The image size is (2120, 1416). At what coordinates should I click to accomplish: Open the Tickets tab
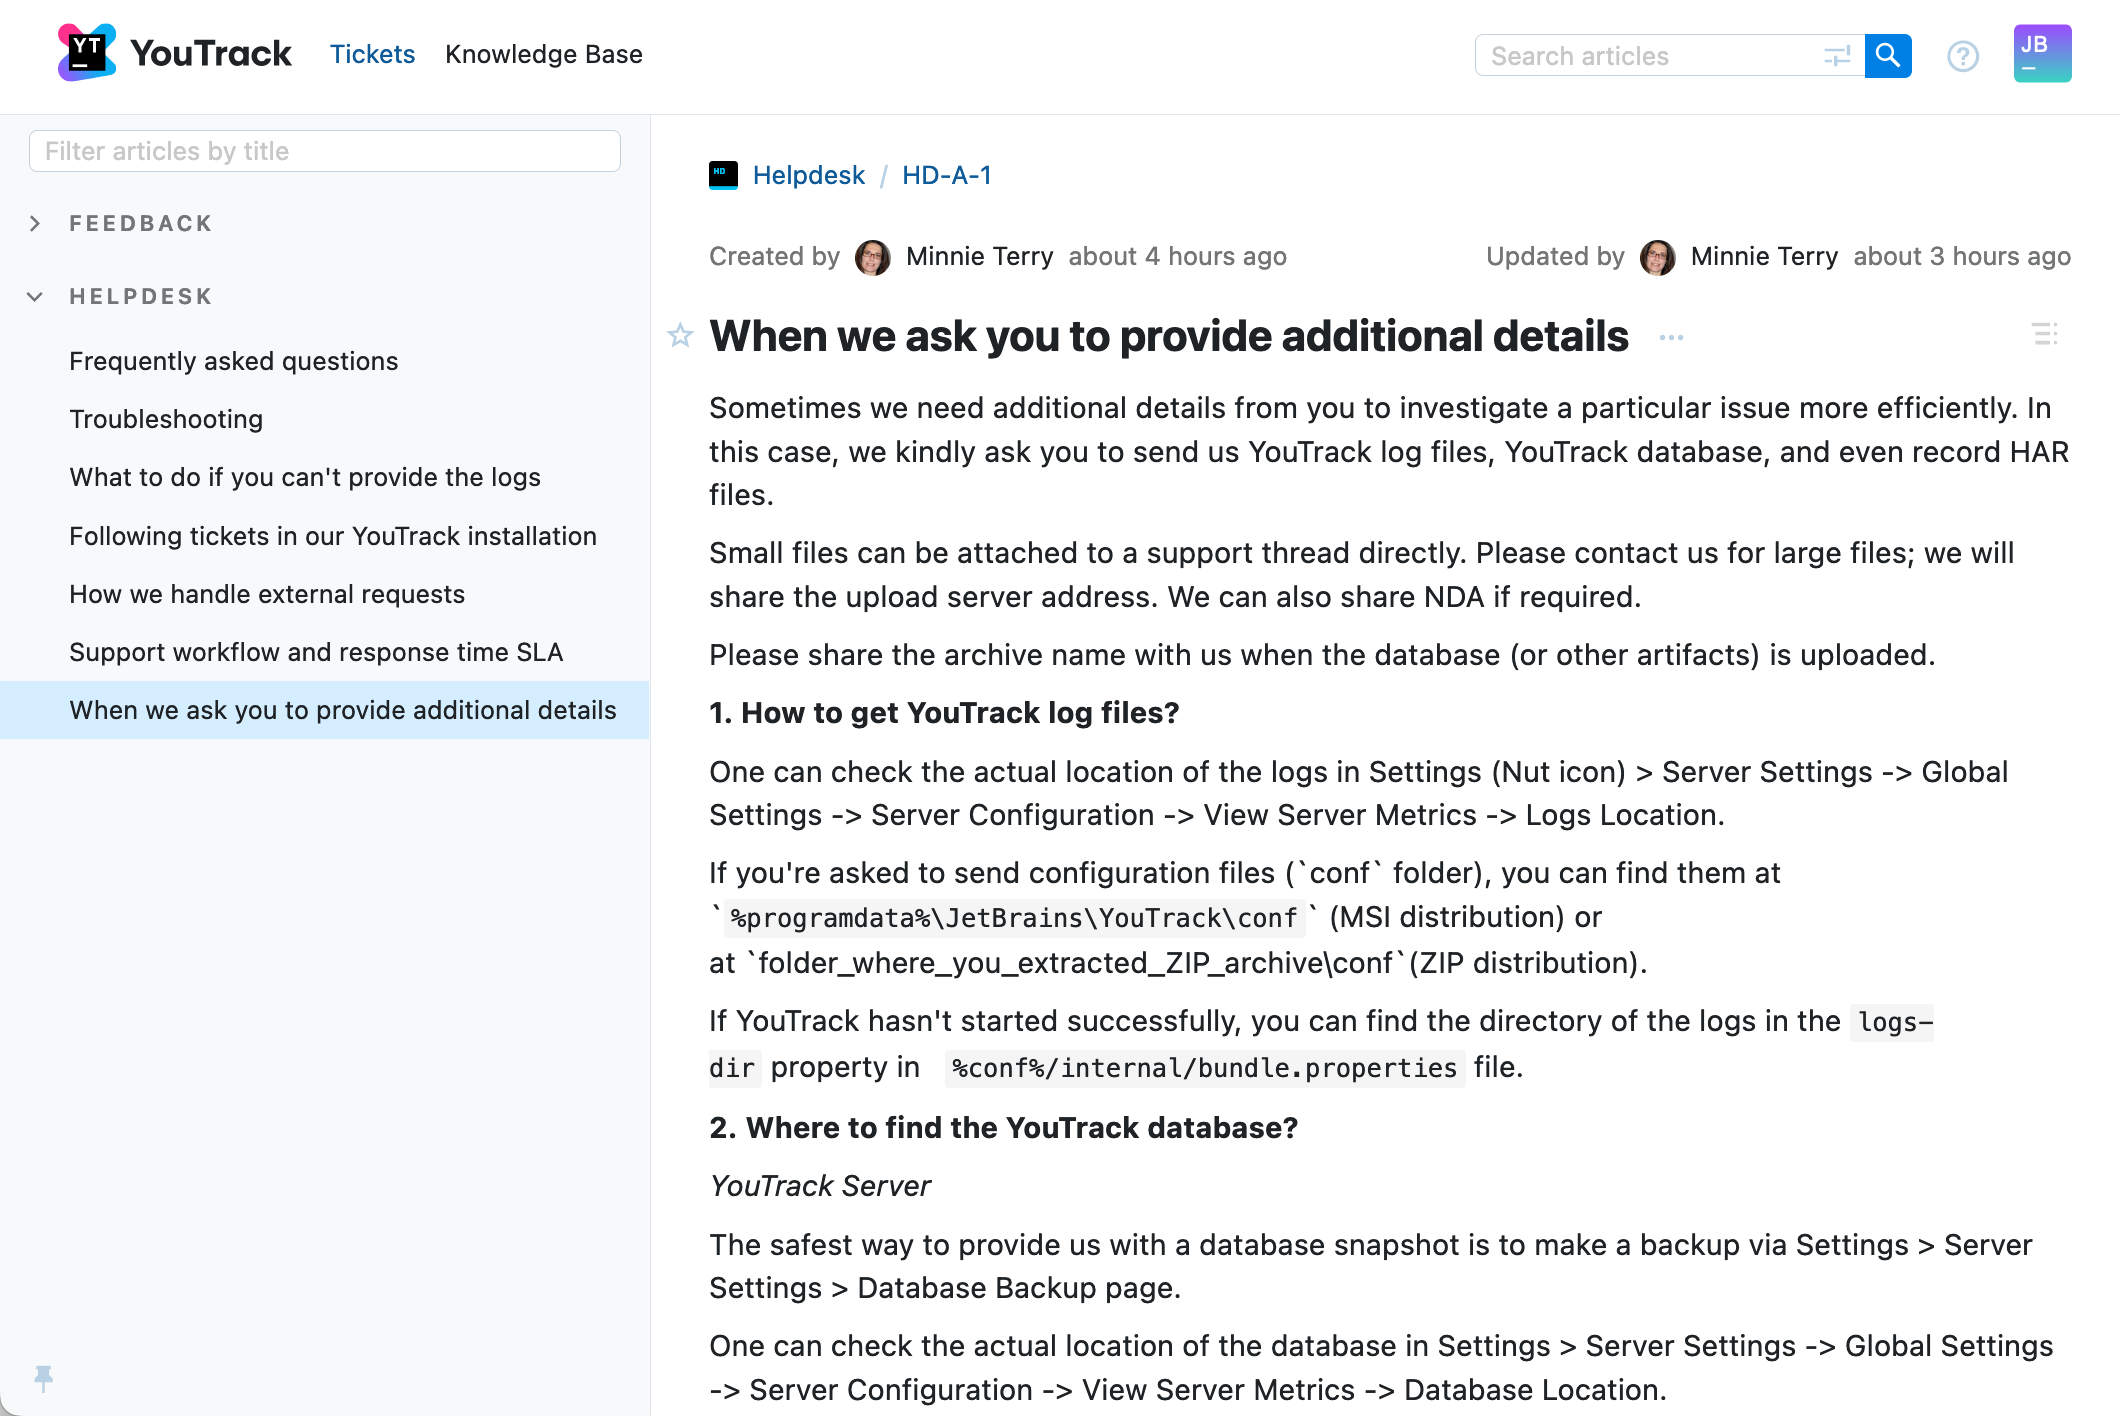tap(372, 54)
